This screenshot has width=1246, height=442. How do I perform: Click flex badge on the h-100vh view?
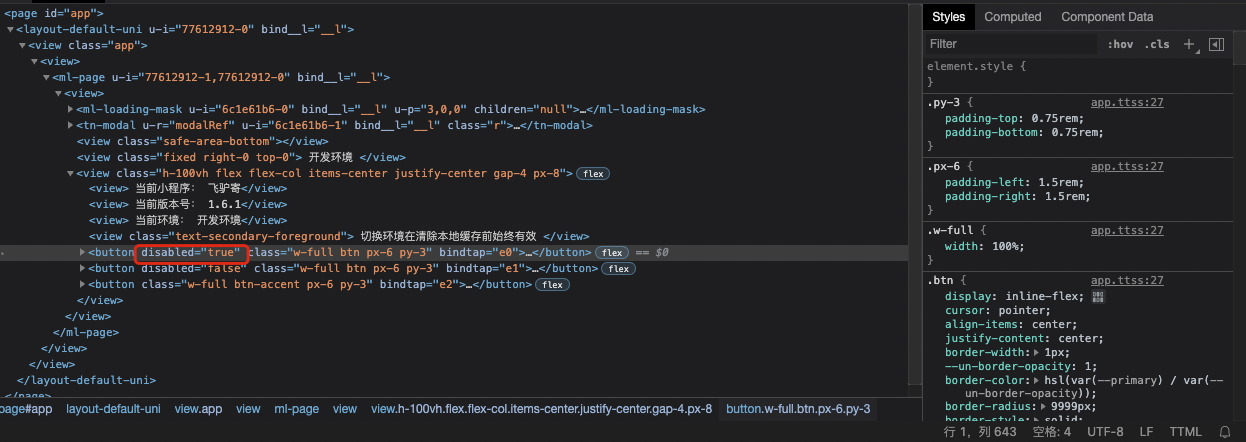coord(594,173)
